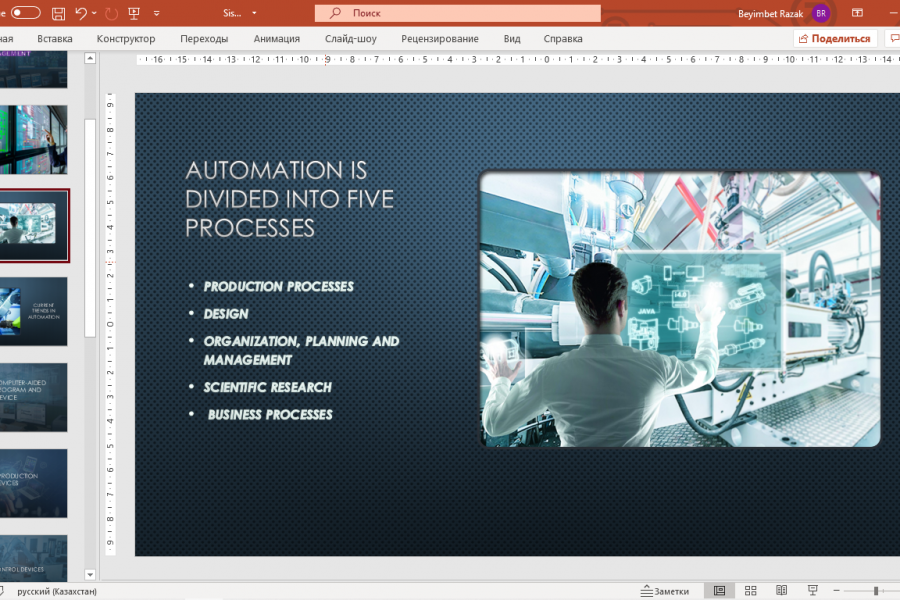Start slideshow from Quick Access Toolbar
900x600 pixels.
click(135, 13)
